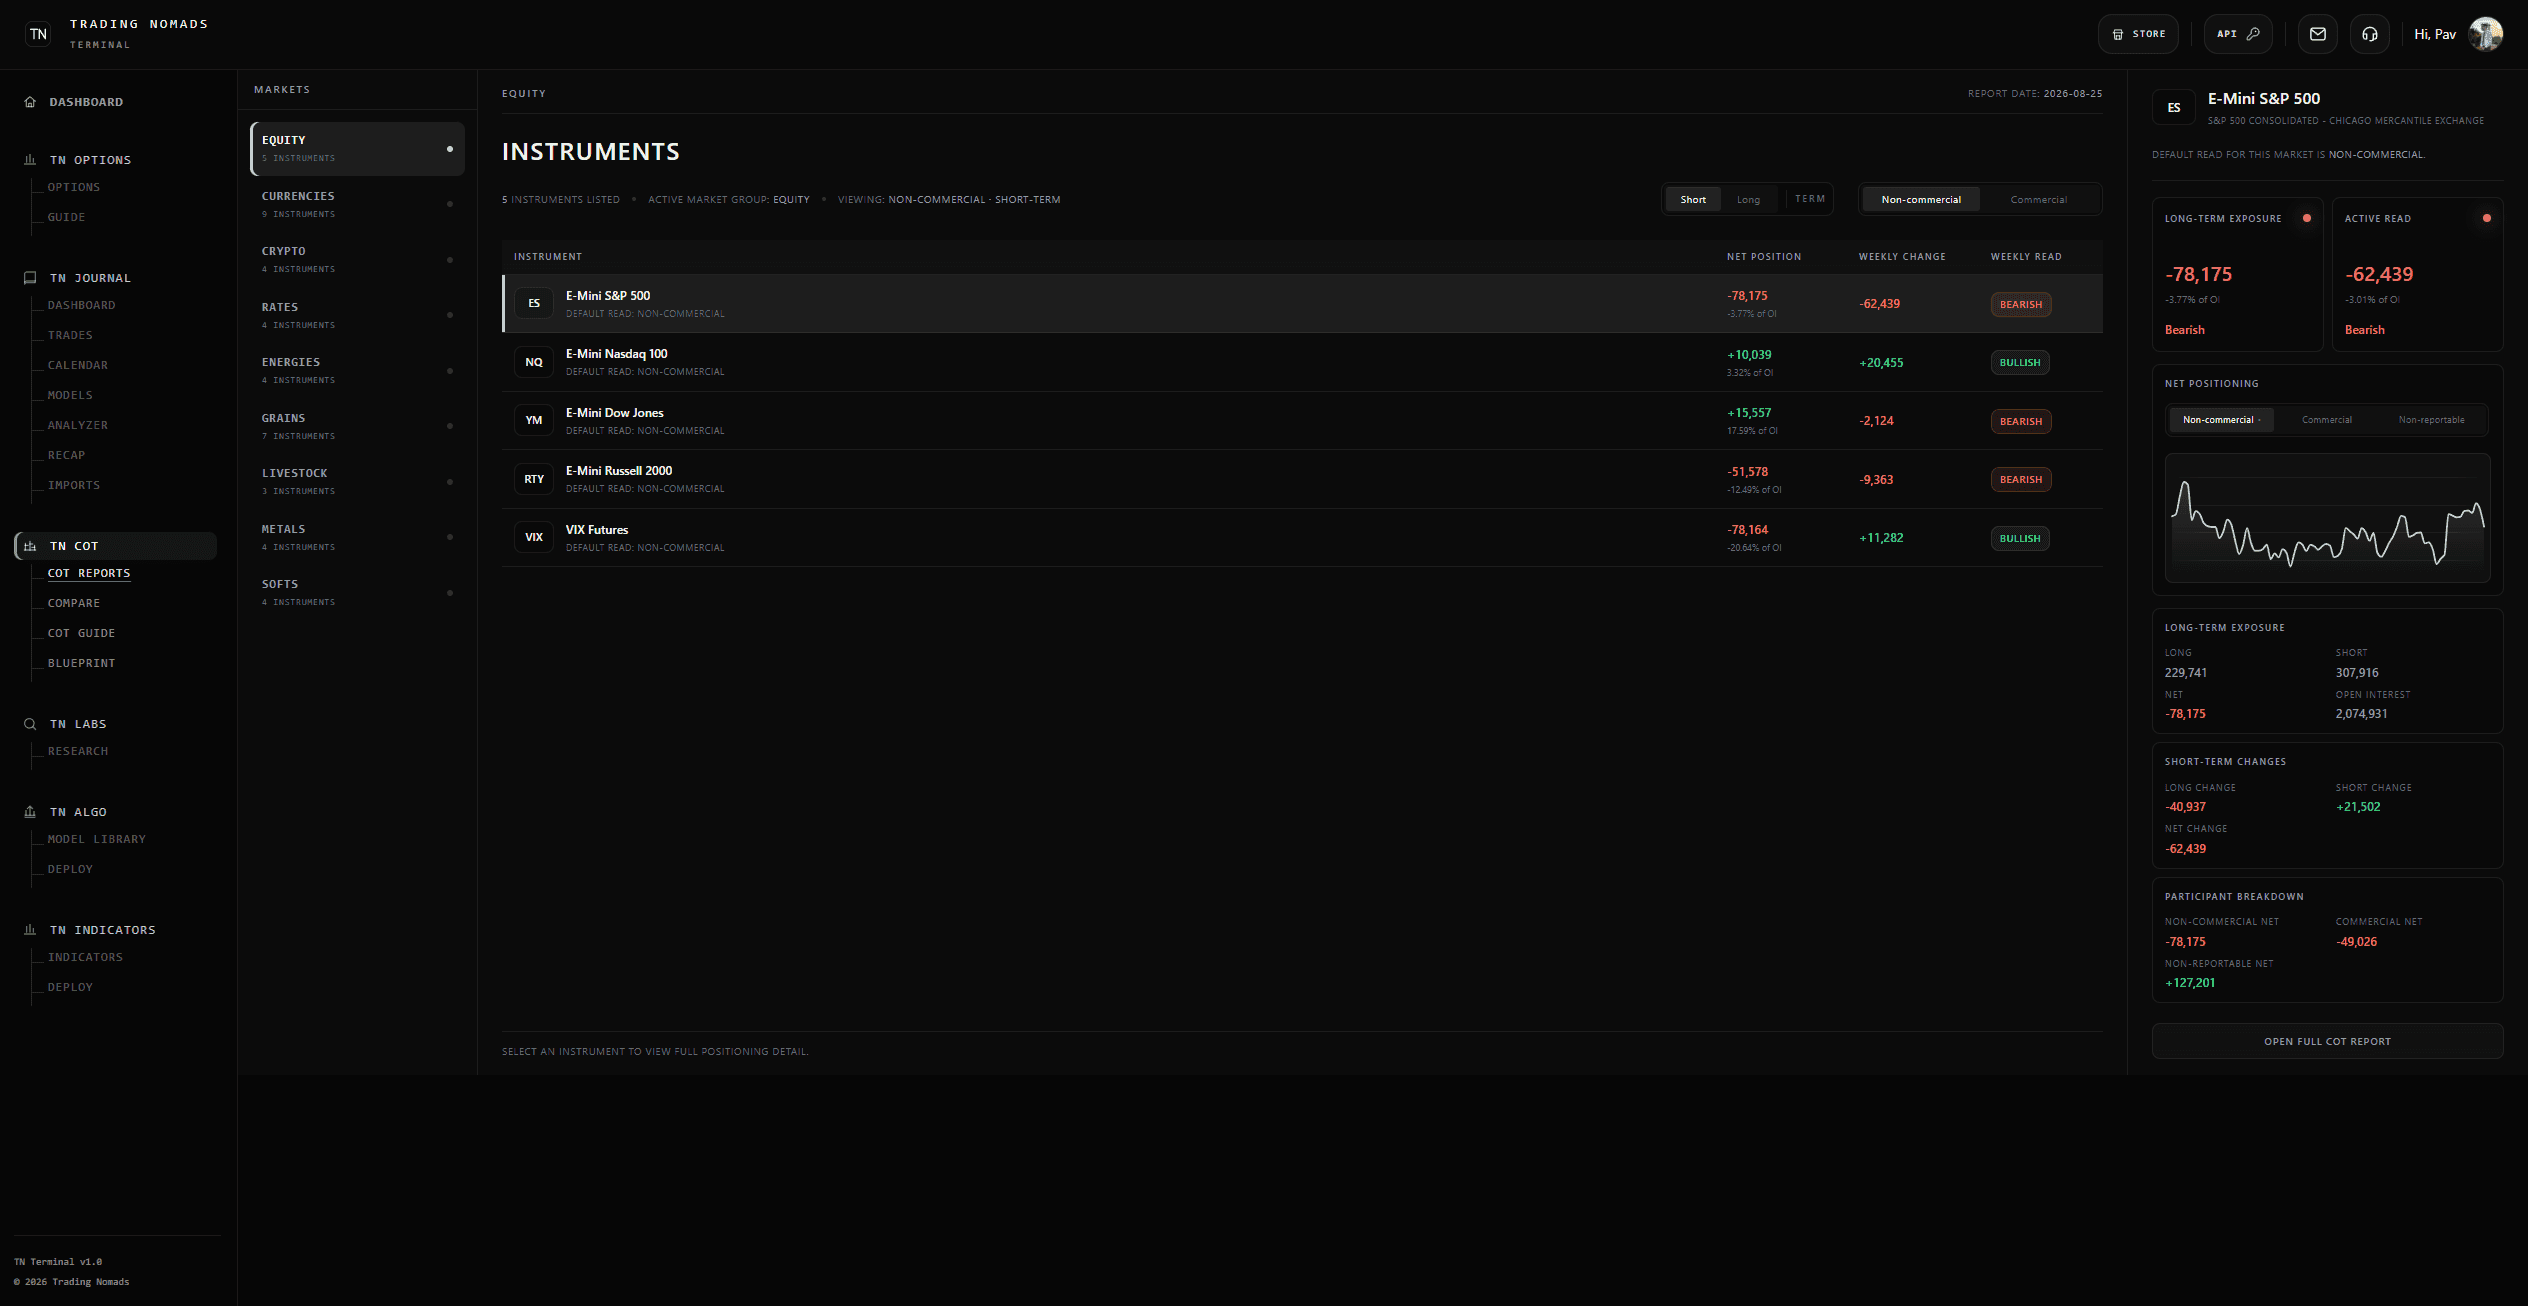The width and height of the screenshot is (2528, 1306).
Task: Open Models in TN Journal
Action: (70, 395)
